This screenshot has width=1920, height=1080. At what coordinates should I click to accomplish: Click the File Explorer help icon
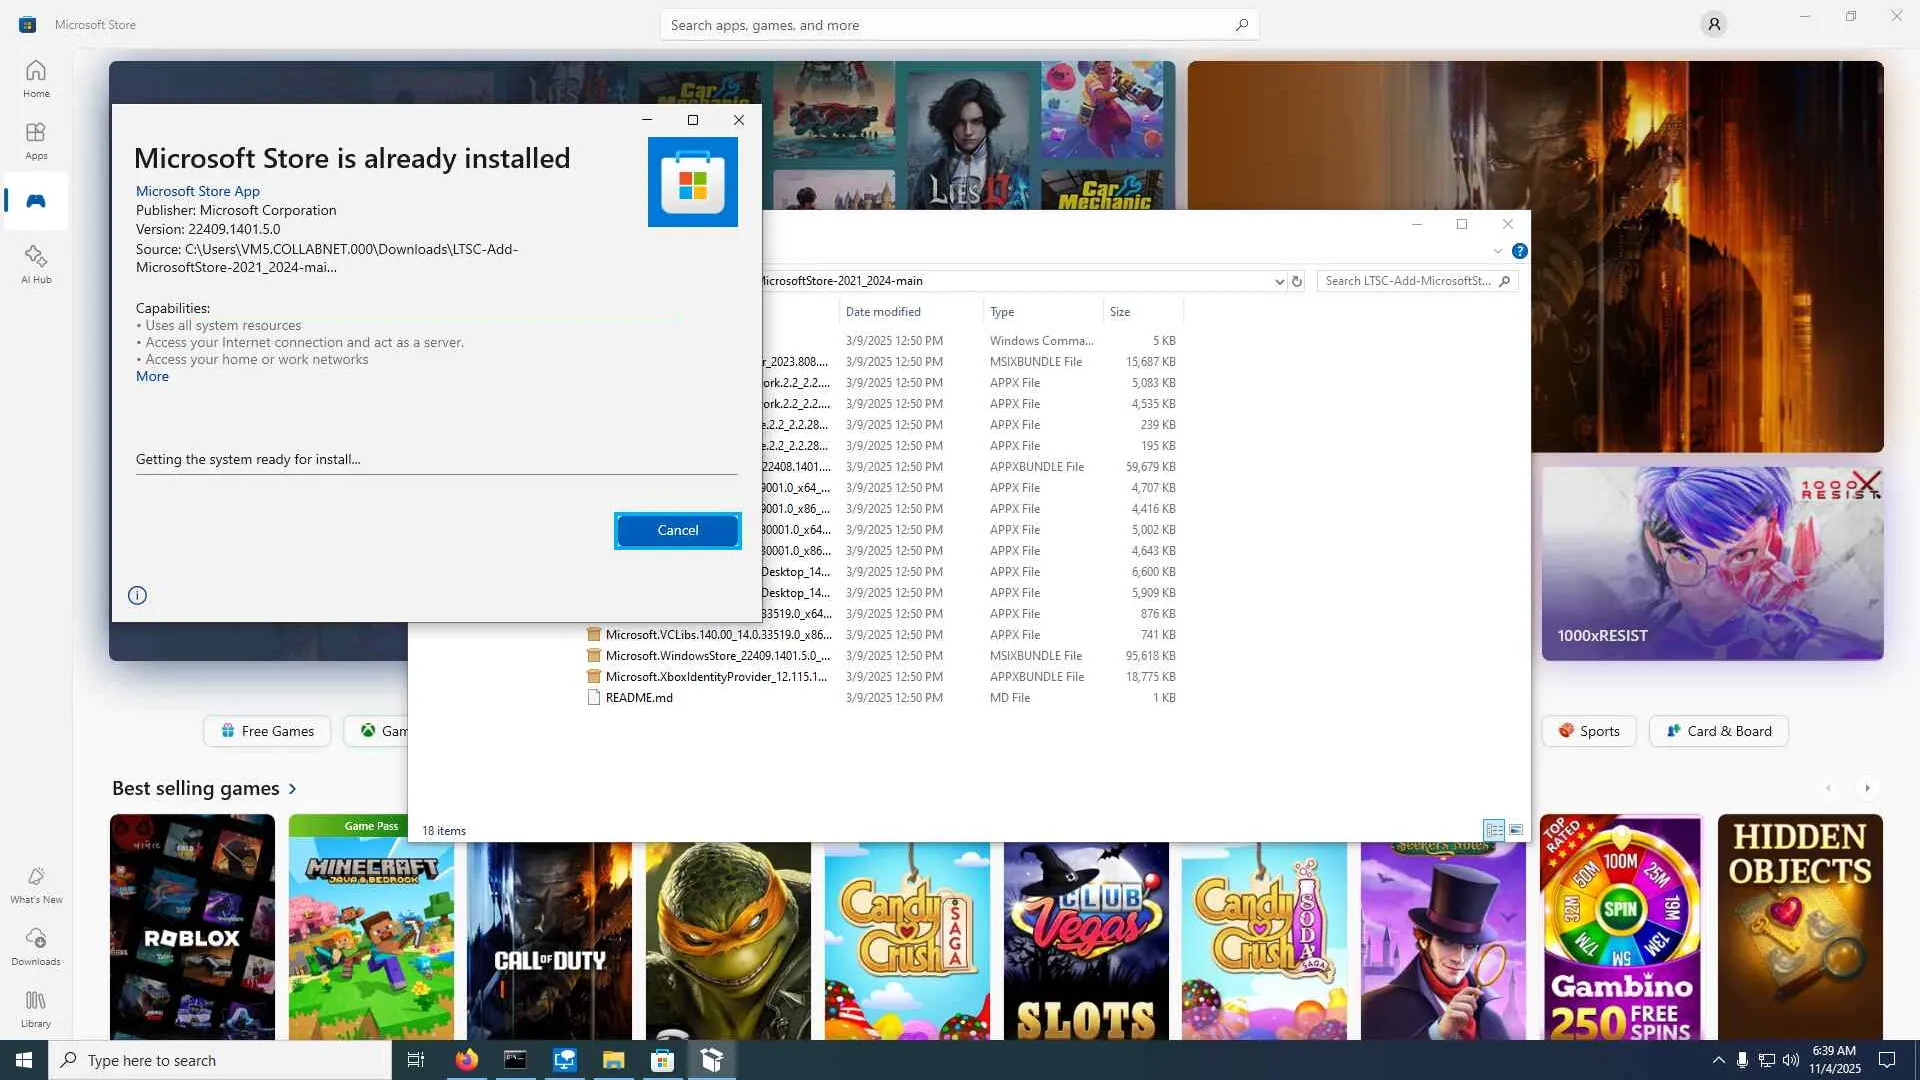tap(1519, 251)
